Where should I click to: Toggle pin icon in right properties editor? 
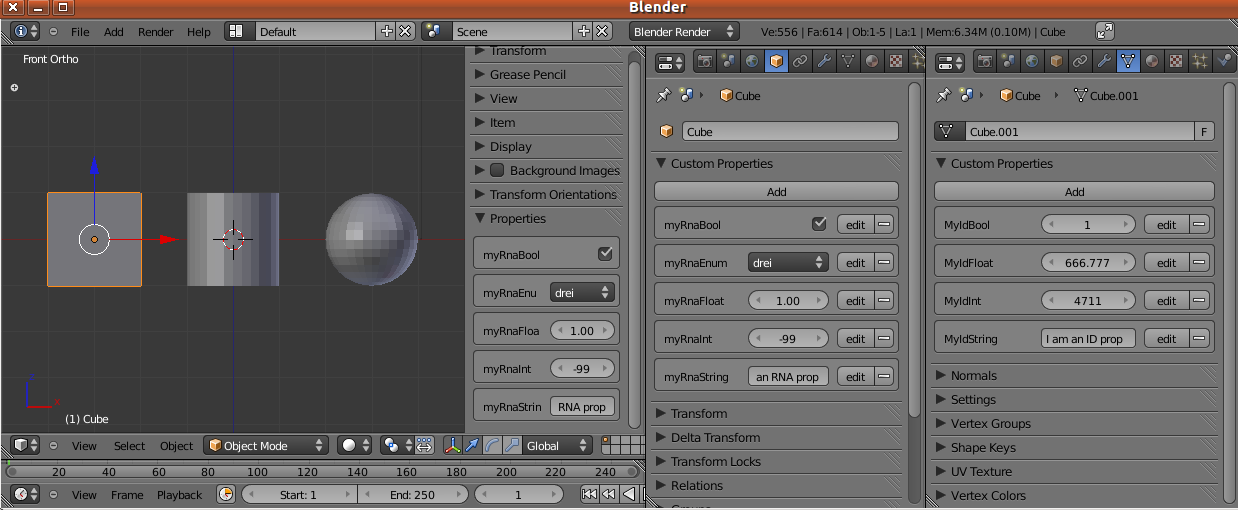click(942, 96)
